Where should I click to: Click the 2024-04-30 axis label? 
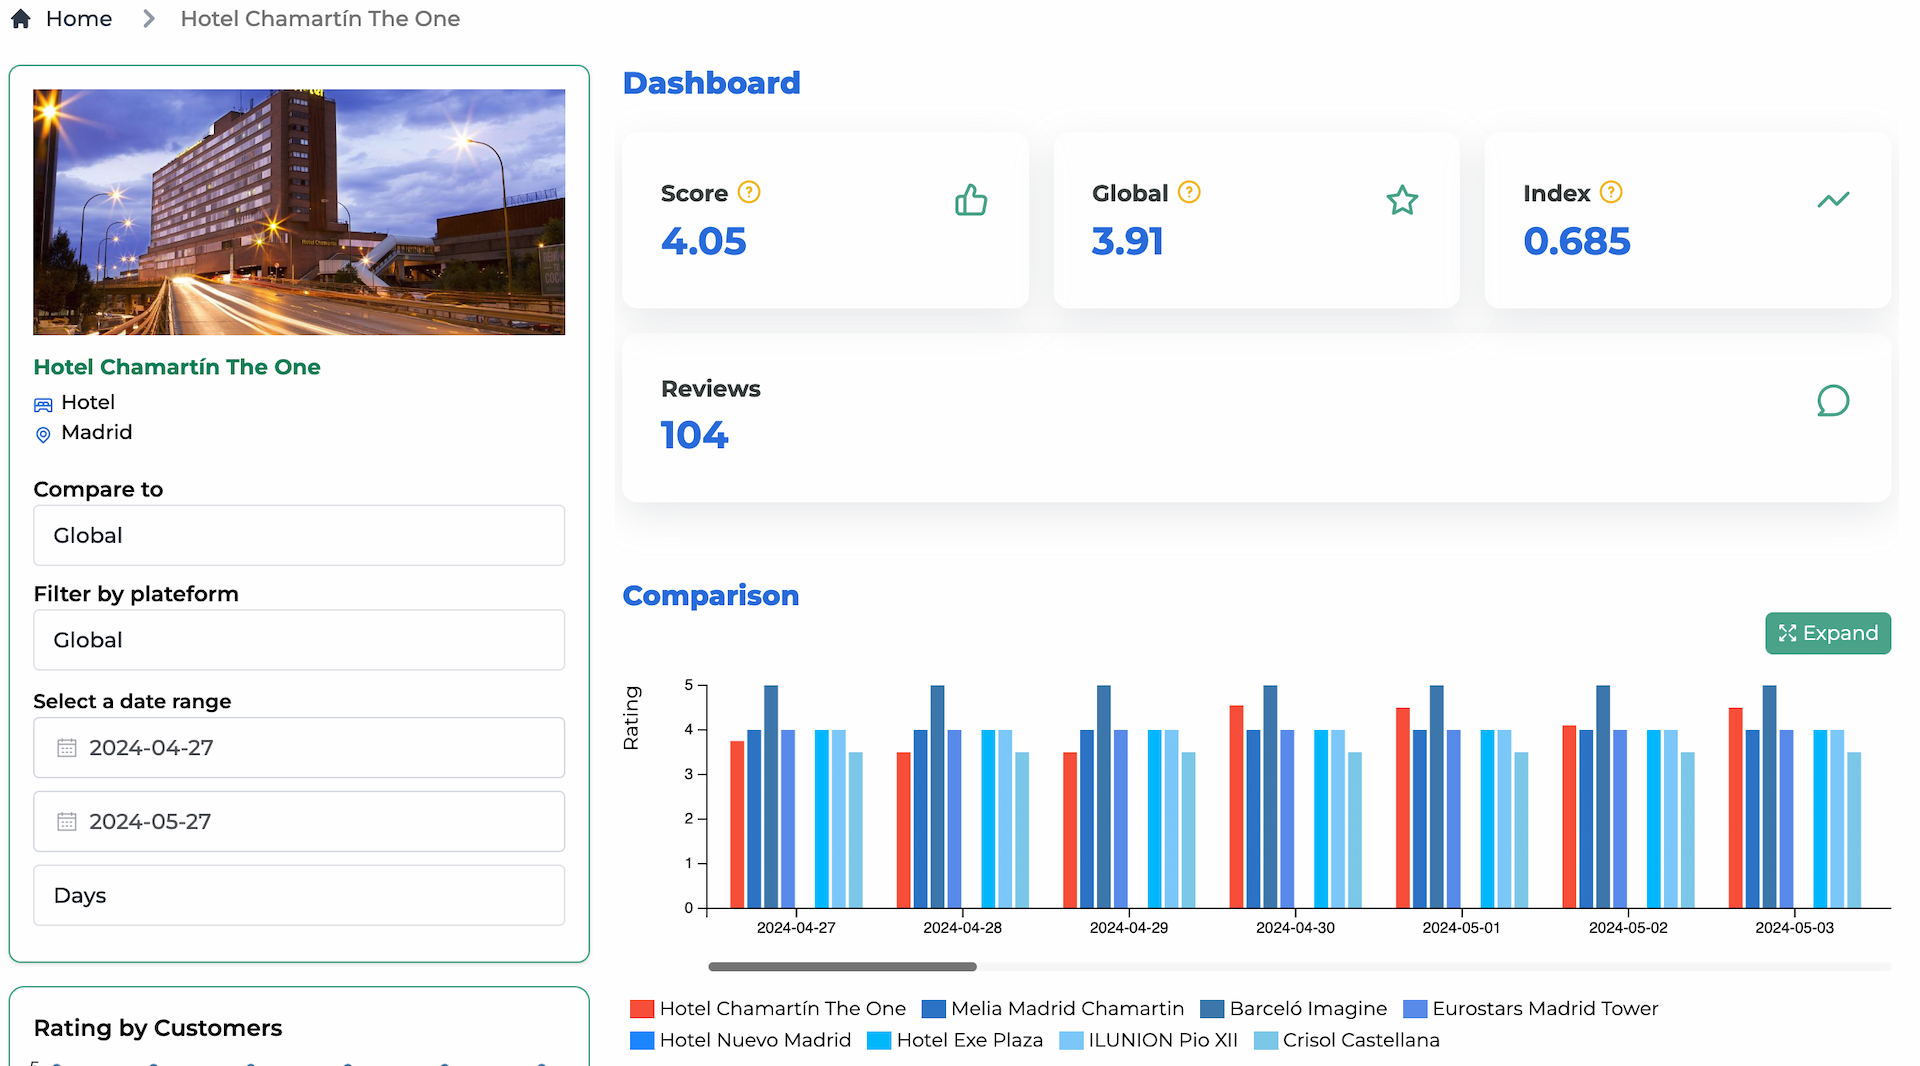(x=1295, y=928)
